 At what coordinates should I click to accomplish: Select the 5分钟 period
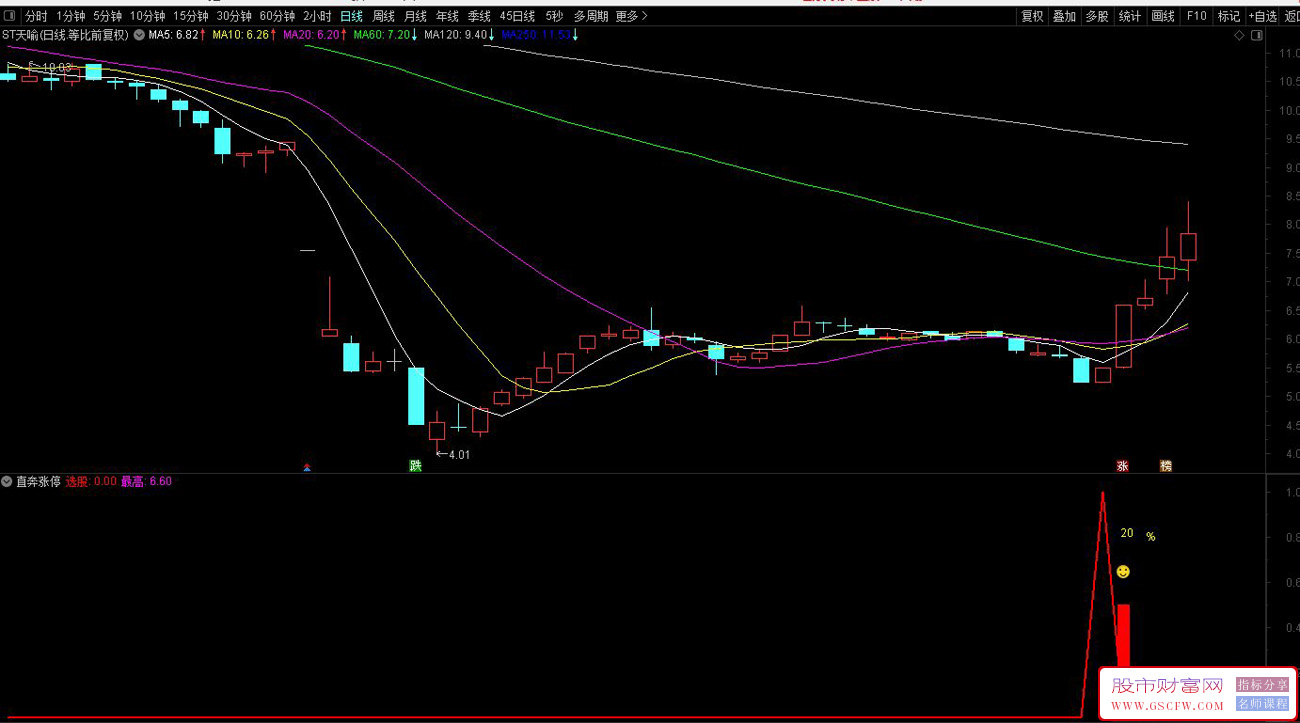tap(107, 16)
